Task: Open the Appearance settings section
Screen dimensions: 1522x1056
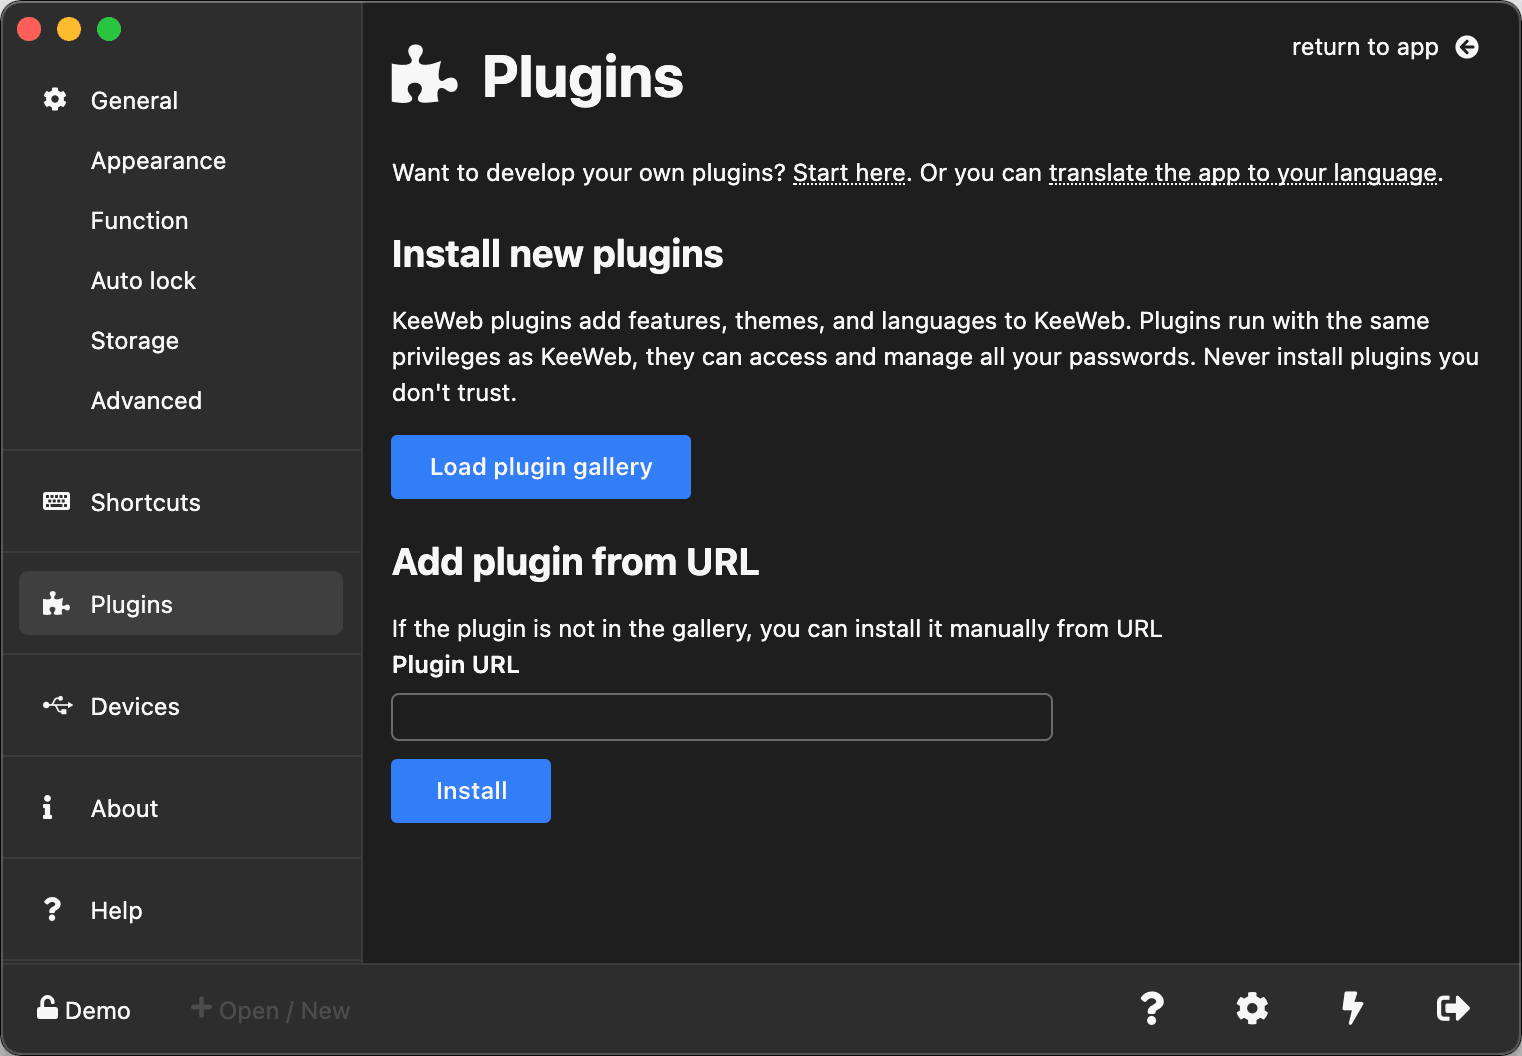Action: (158, 161)
